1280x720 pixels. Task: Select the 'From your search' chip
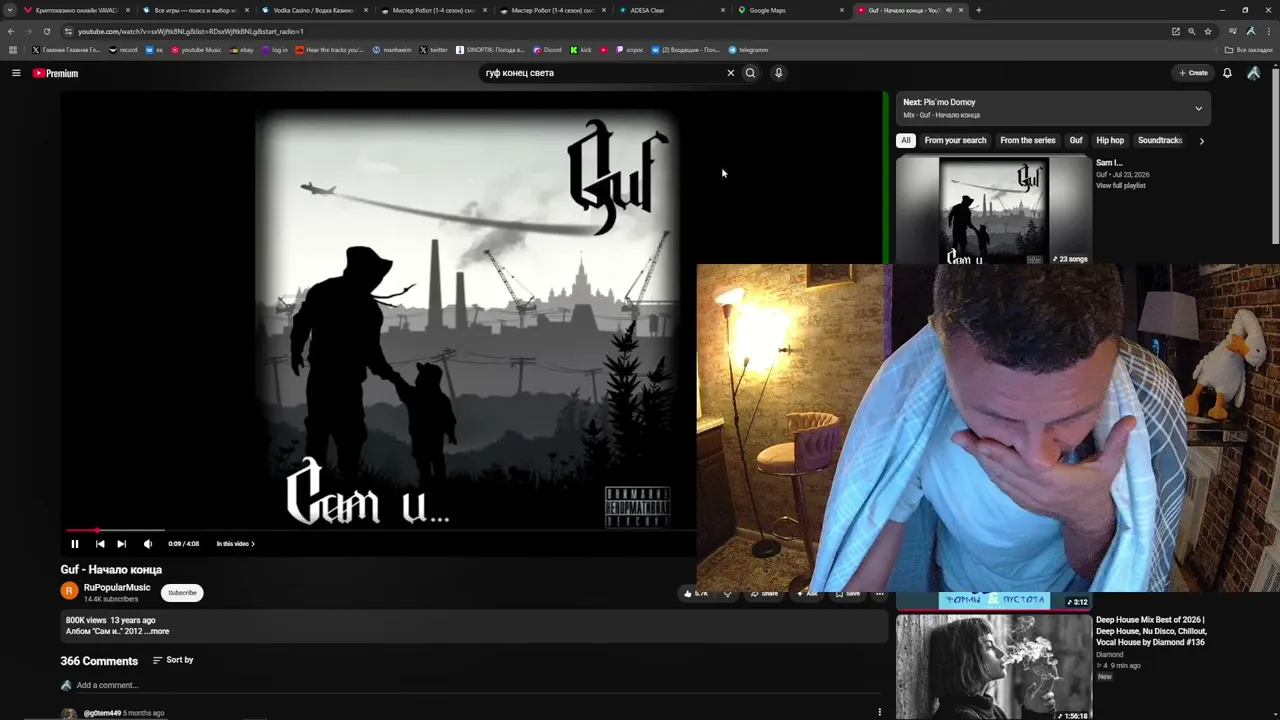955,141
